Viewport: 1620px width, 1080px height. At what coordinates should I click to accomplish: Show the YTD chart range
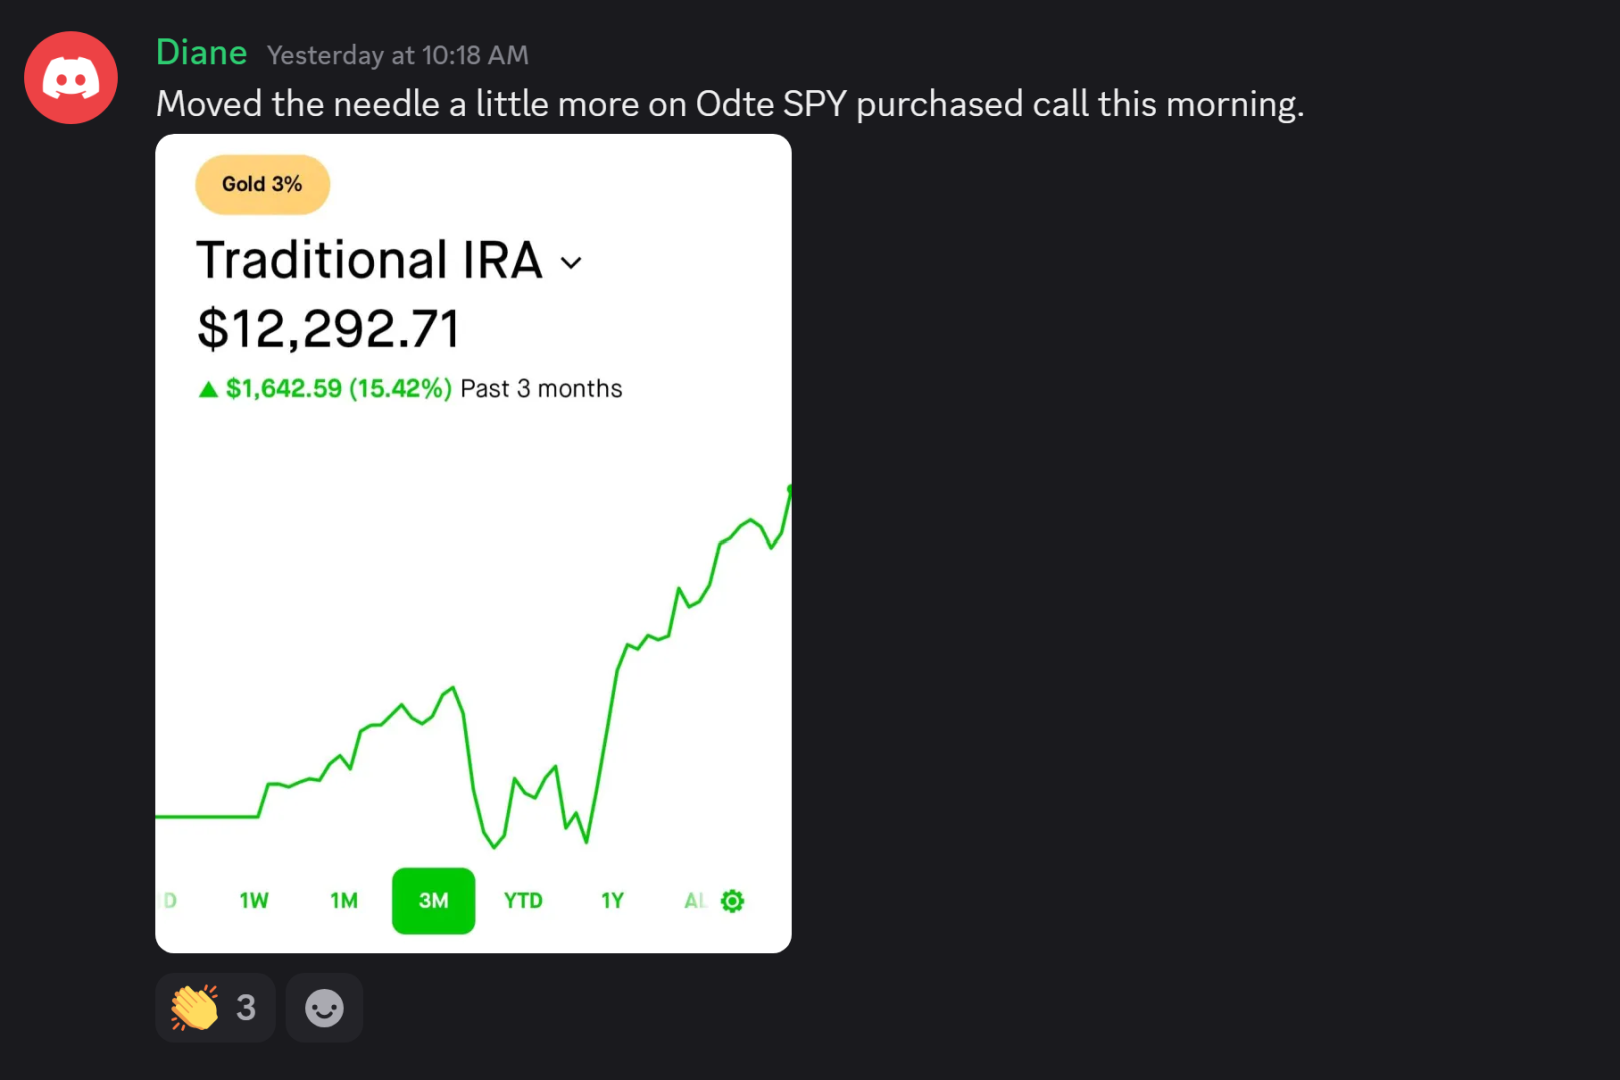[523, 901]
